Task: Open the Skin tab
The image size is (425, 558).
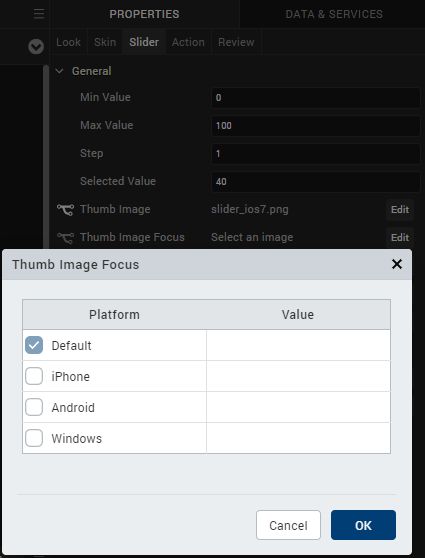Action: (x=105, y=42)
